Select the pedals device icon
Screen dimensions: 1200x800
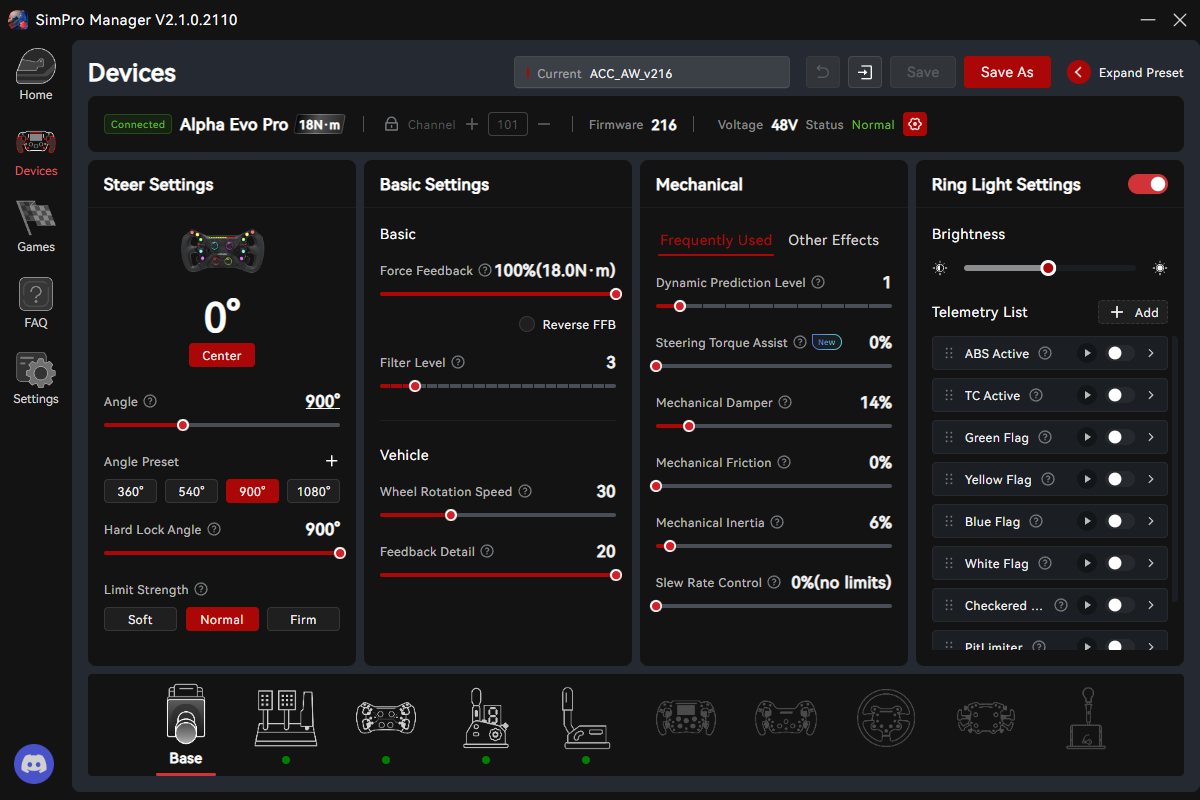286,718
